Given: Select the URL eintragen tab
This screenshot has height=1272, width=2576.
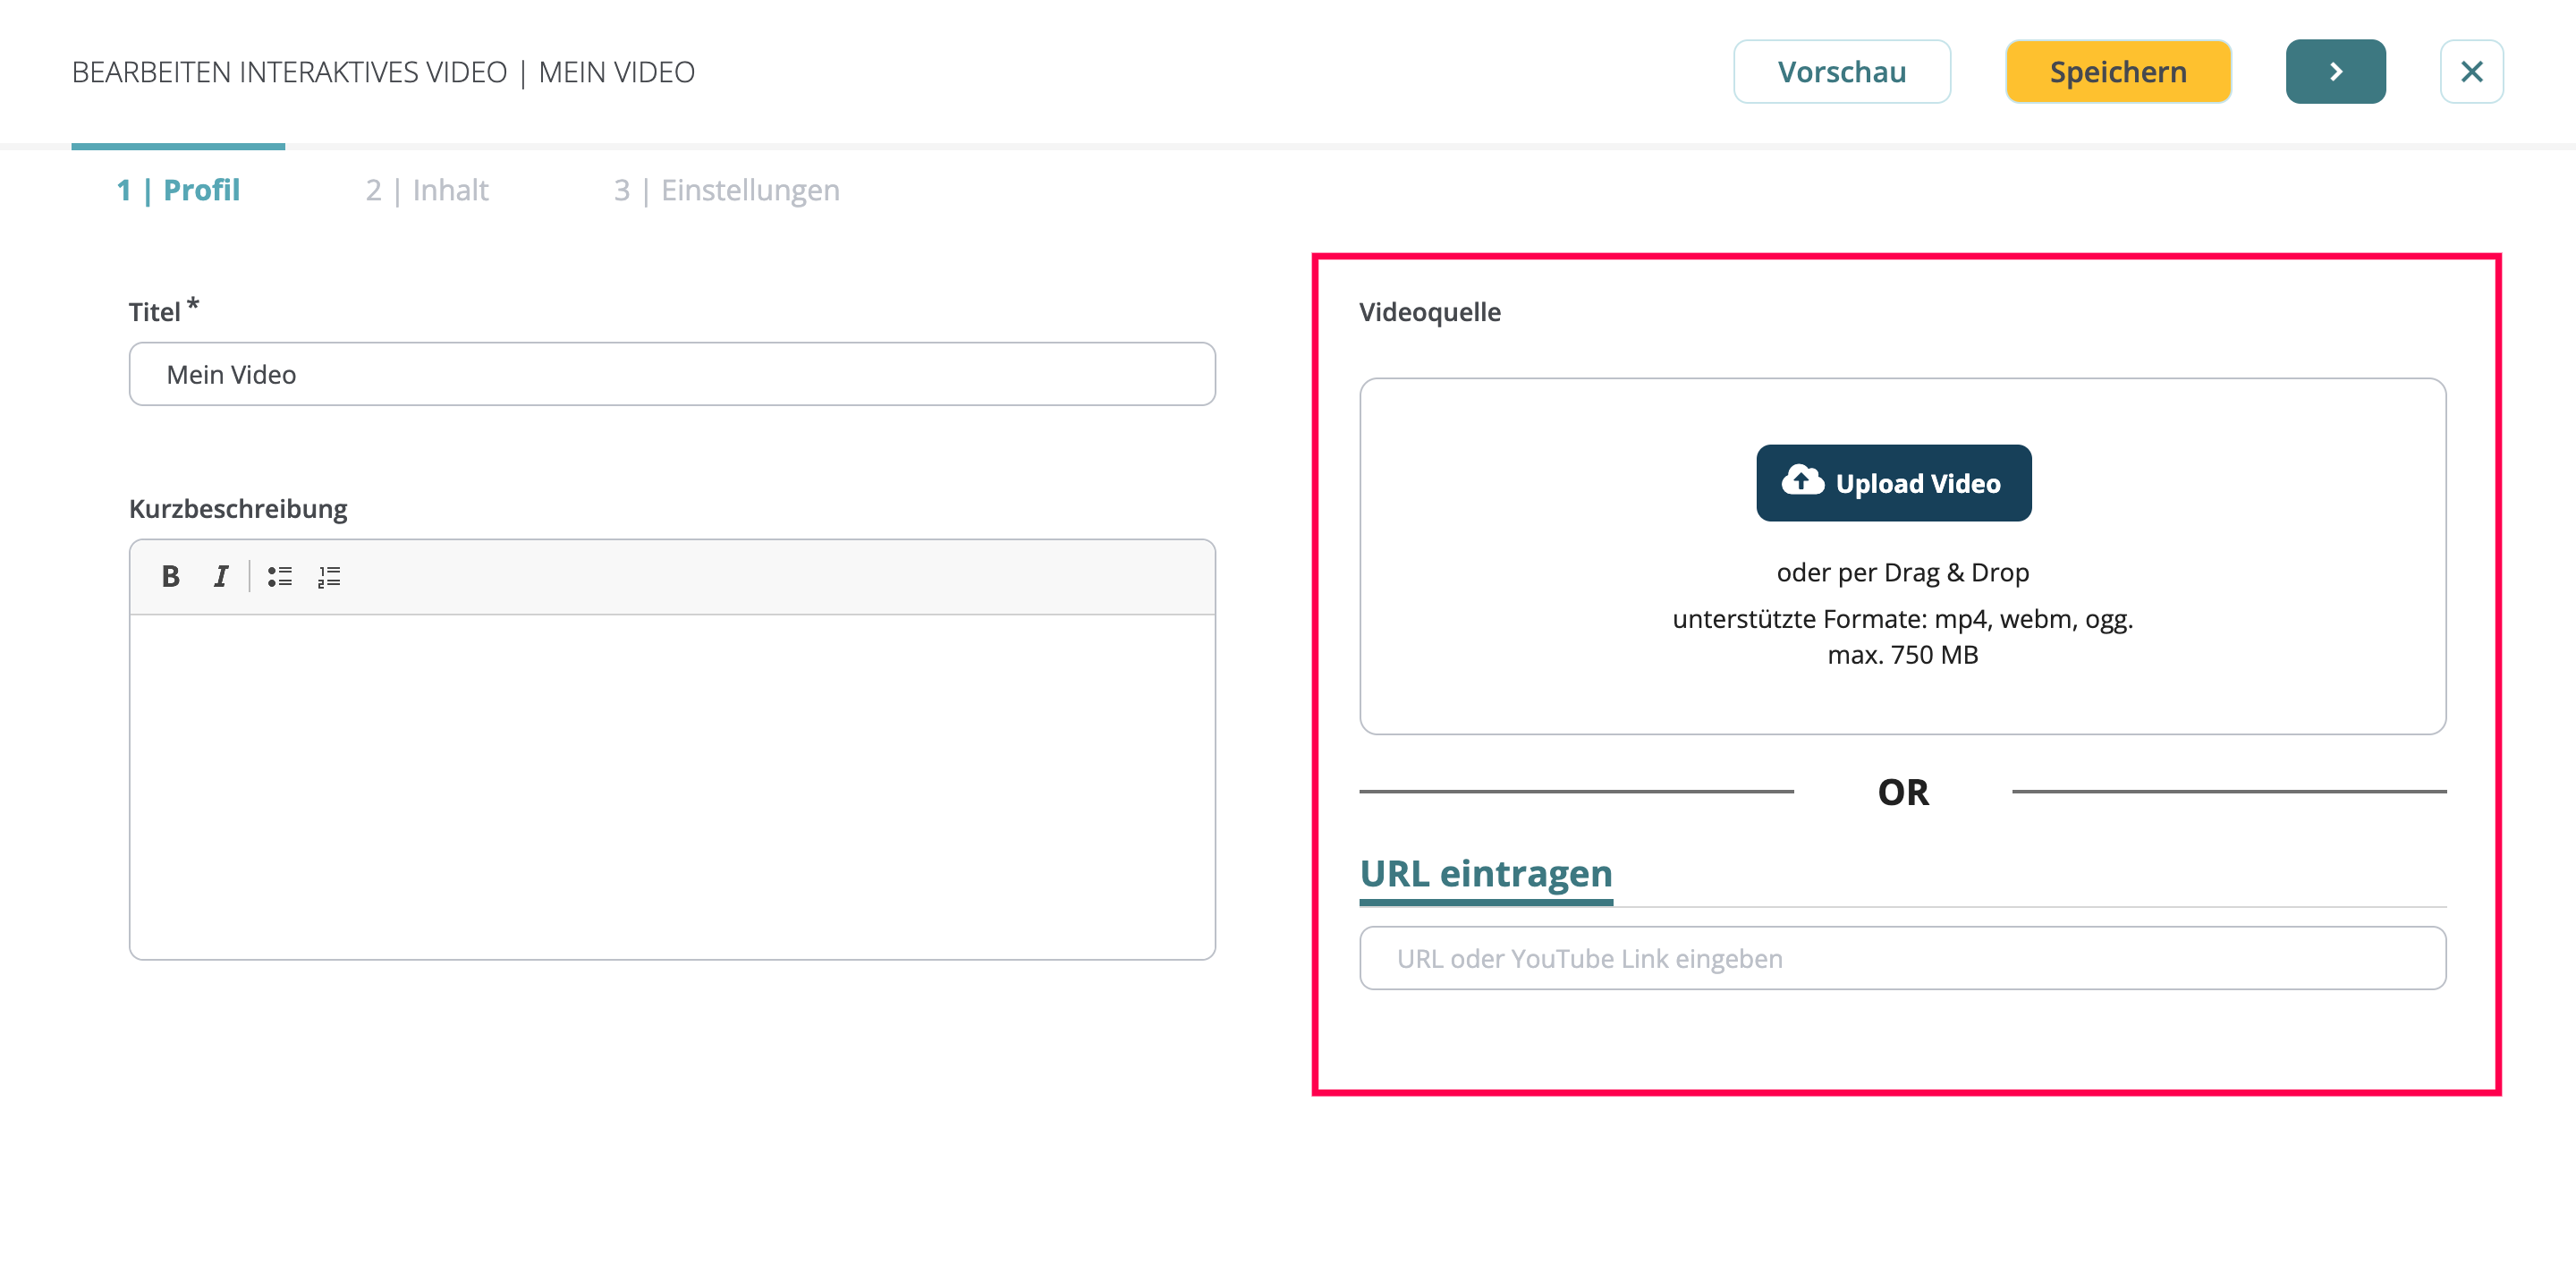Looking at the screenshot, I should coord(1486,874).
